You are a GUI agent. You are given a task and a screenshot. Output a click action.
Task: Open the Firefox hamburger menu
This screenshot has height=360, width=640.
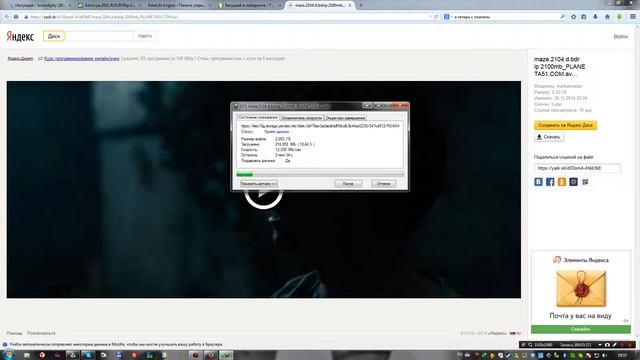click(633, 17)
